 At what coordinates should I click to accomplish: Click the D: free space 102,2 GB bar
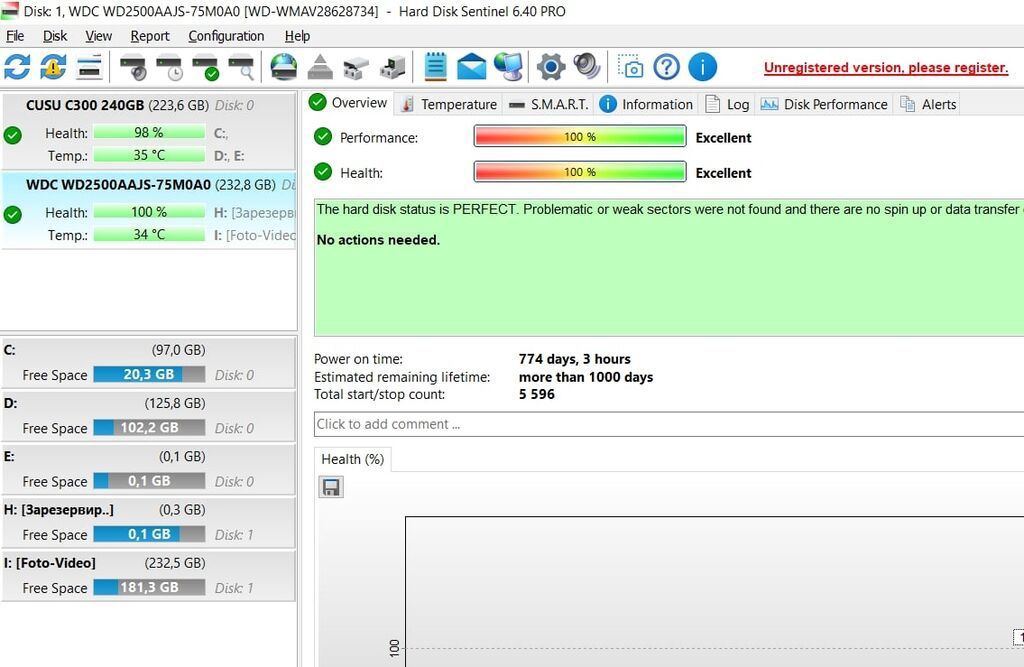(149, 427)
